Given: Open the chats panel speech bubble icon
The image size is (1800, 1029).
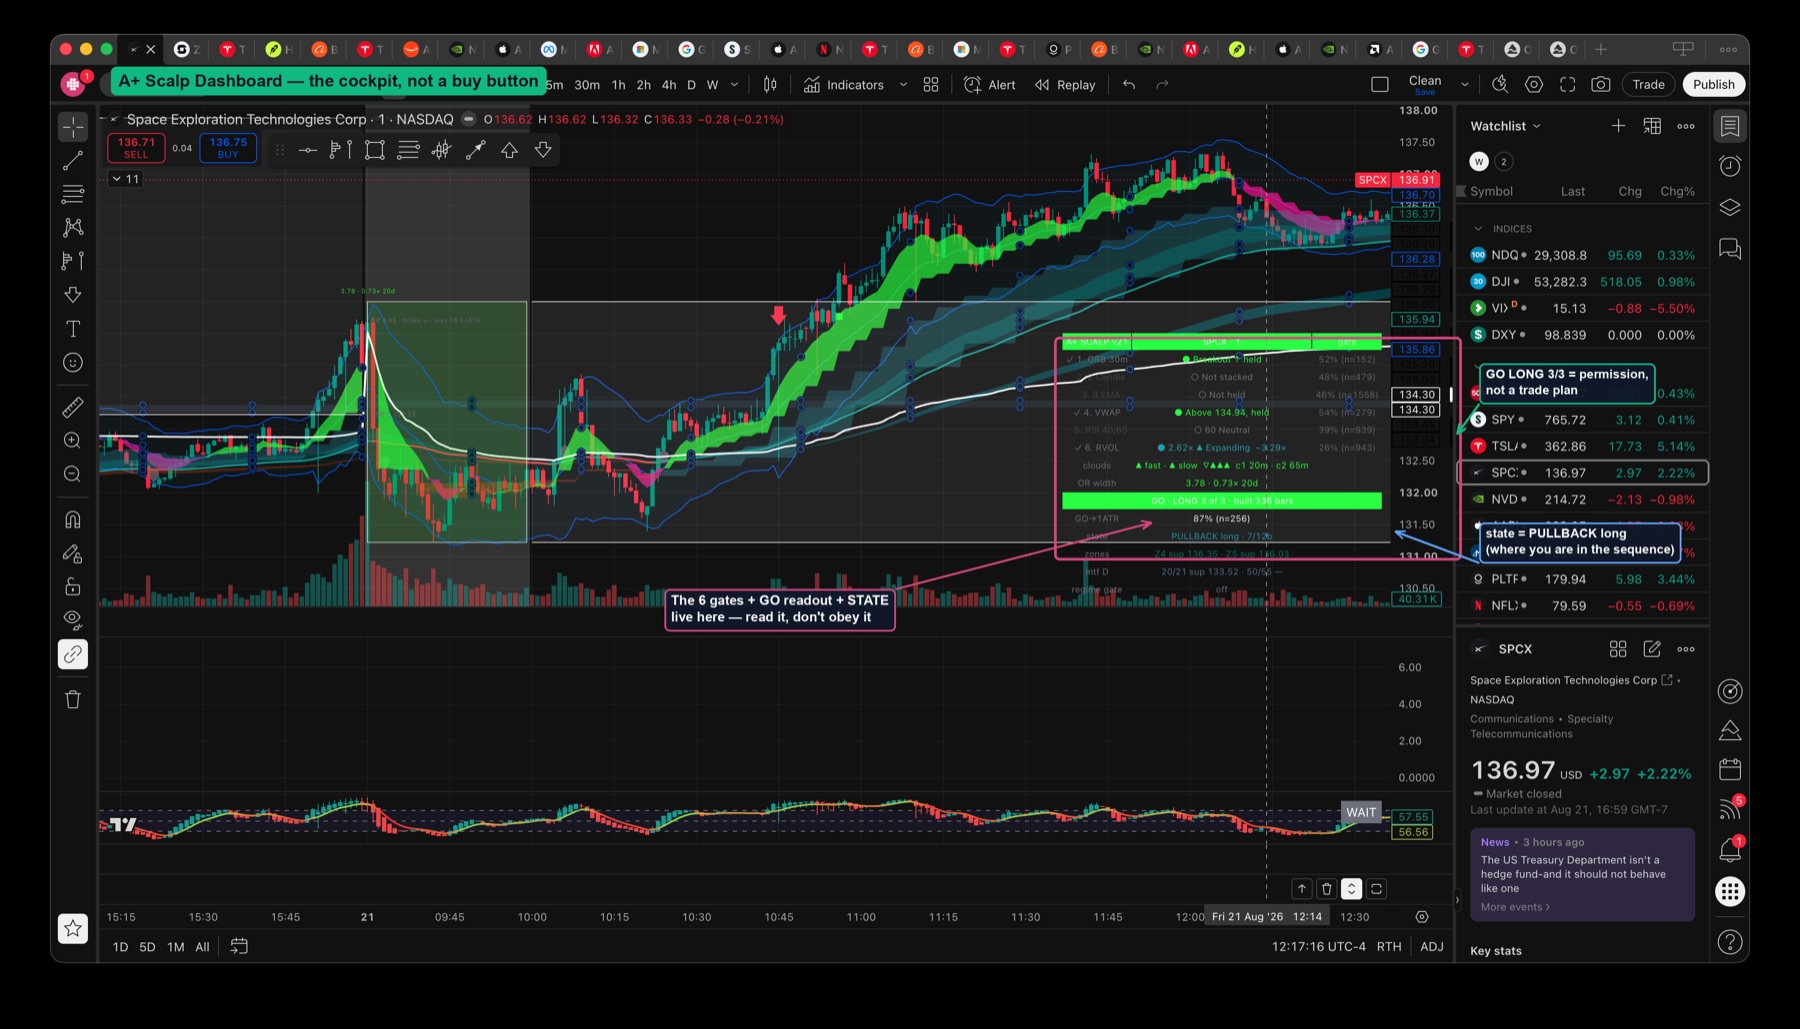Looking at the screenshot, I should tap(1730, 249).
